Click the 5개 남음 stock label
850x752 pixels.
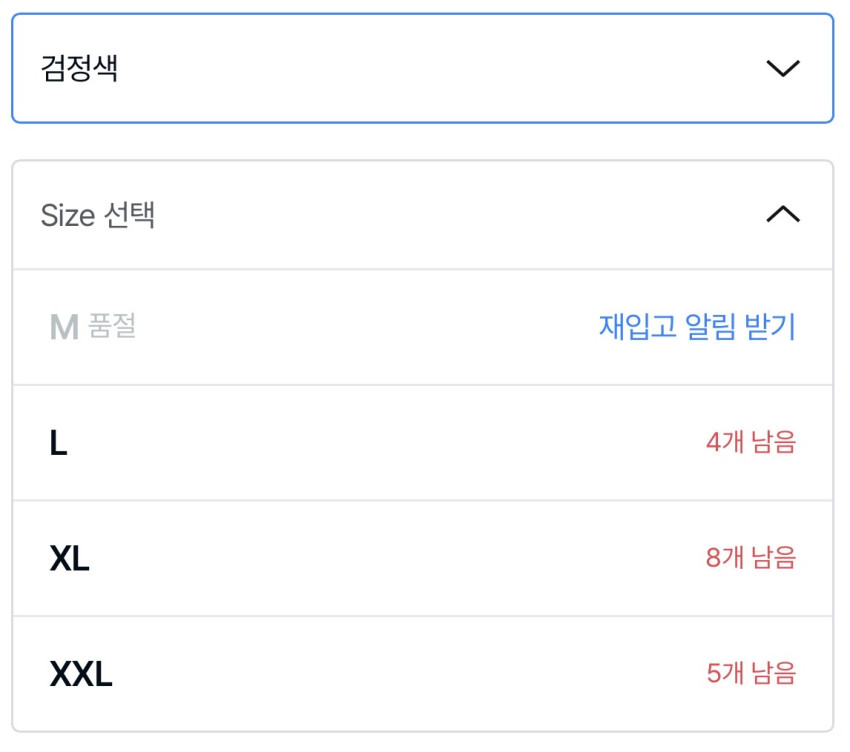tap(750, 674)
